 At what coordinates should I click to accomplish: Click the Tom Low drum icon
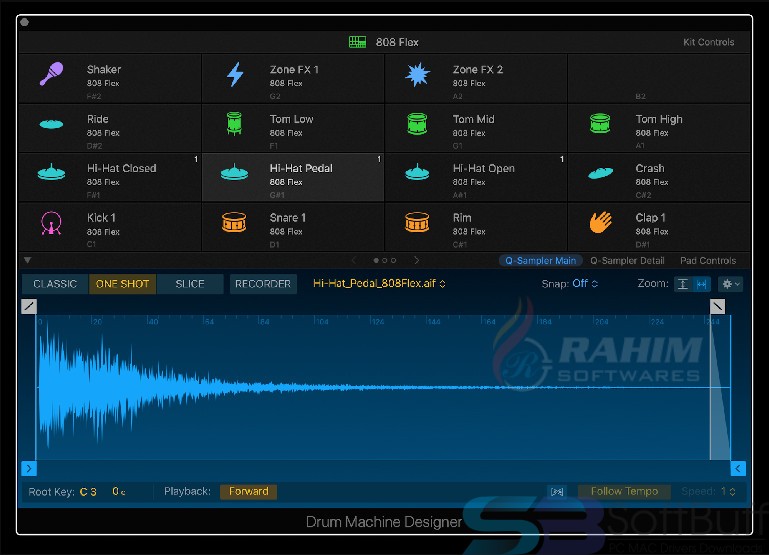(234, 124)
